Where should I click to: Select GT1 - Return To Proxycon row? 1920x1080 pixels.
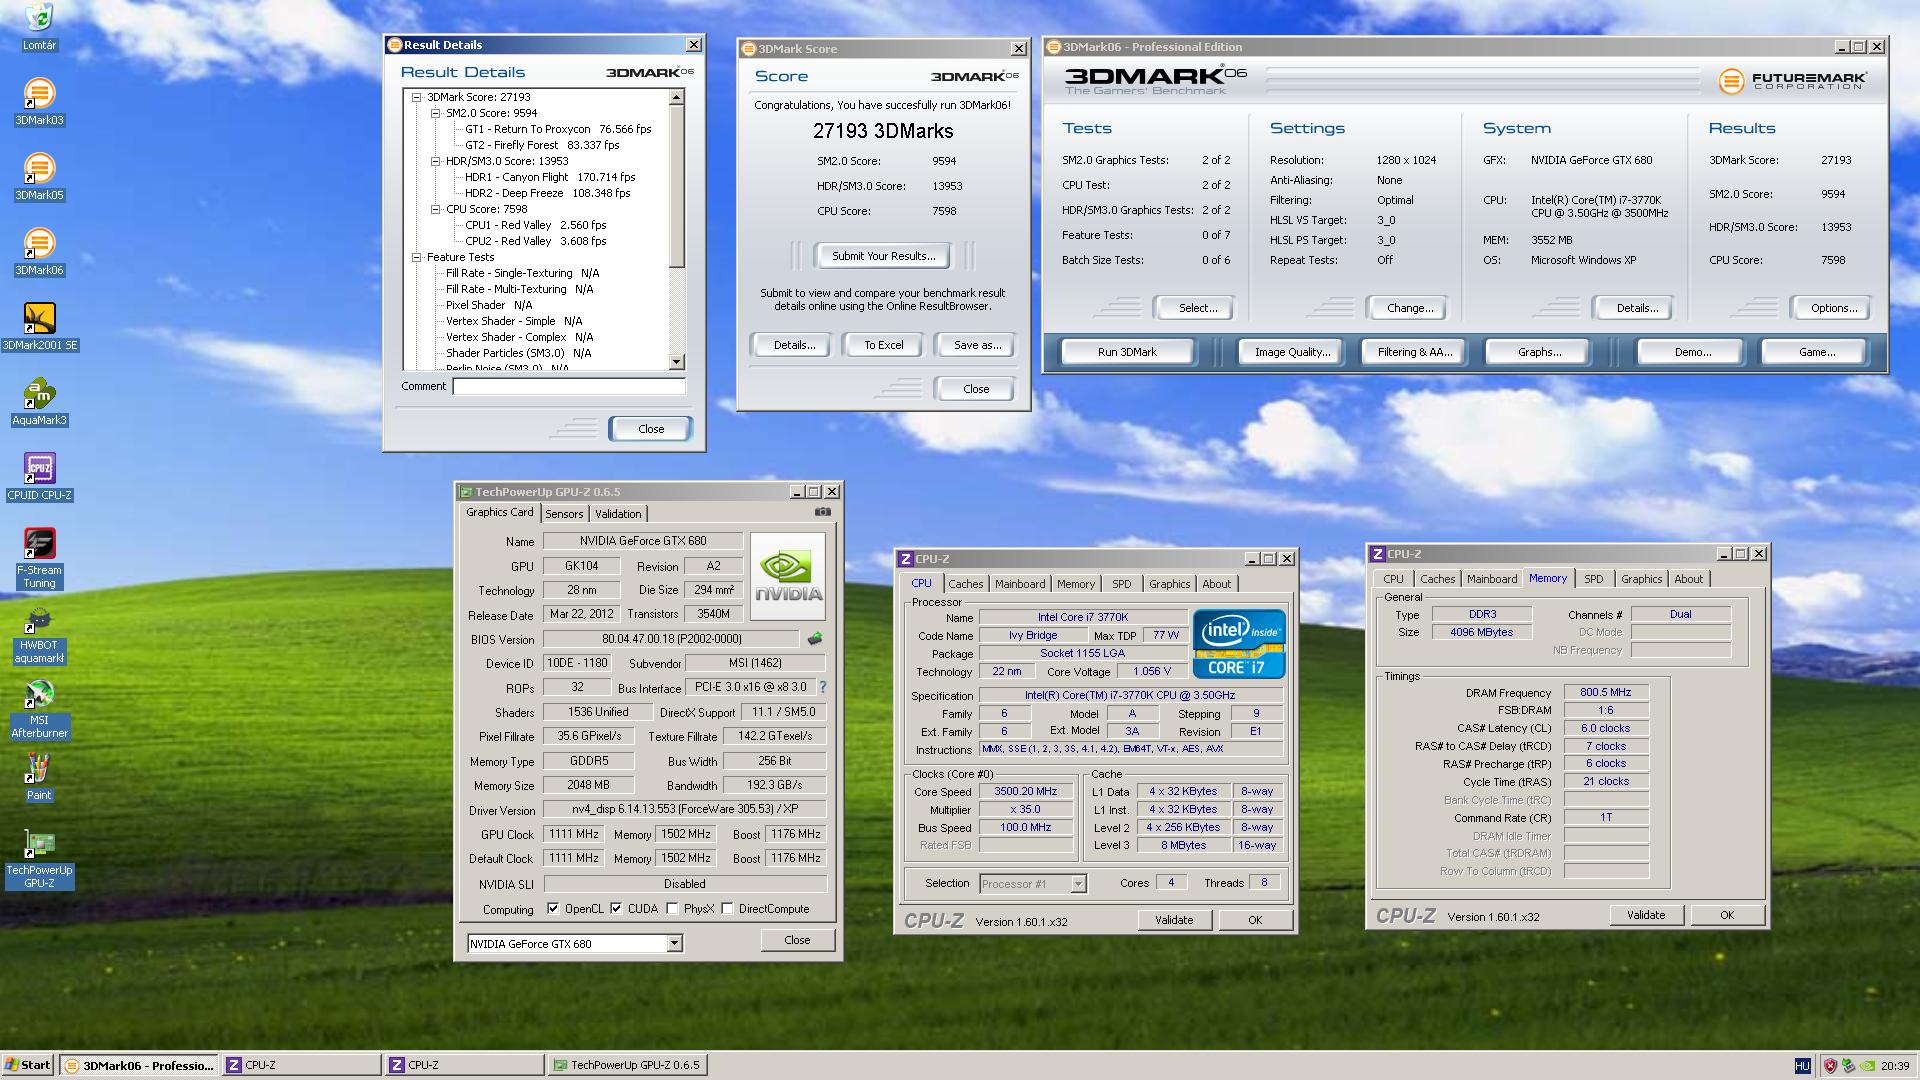click(x=558, y=129)
